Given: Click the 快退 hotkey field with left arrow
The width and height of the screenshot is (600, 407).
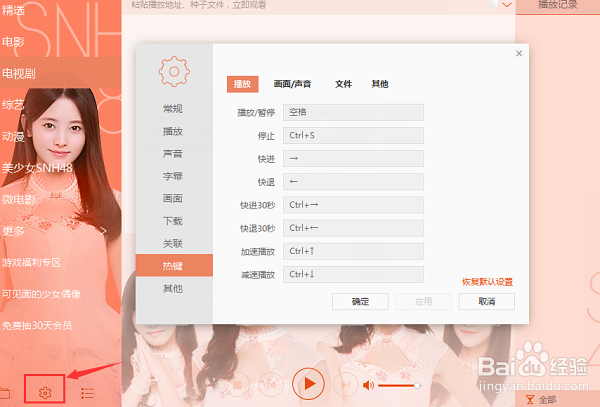Looking at the screenshot, I should 353,182.
